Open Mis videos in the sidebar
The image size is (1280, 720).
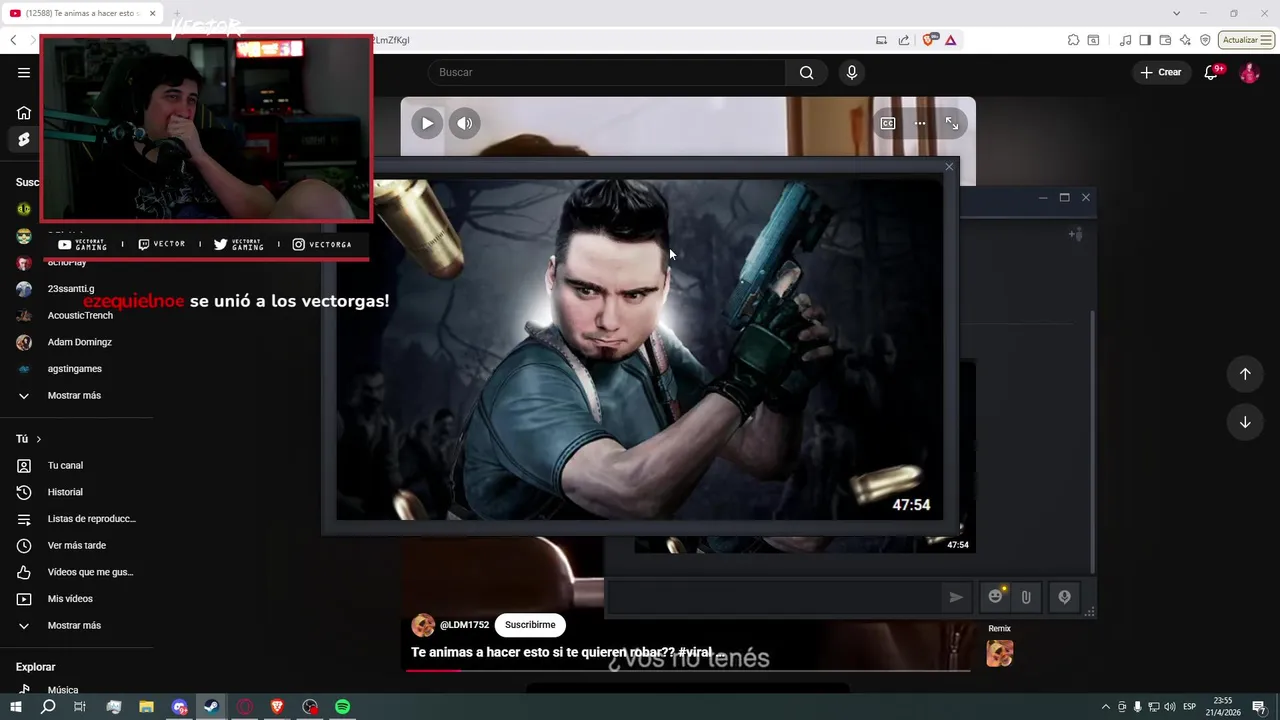(70, 599)
